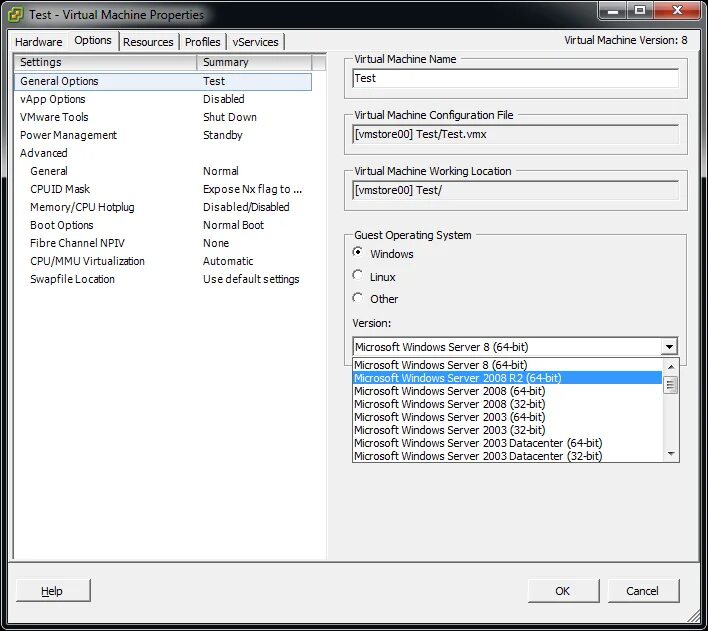Select the Power Management row
Image resolution: width=708 pixels, height=631 pixels.
tap(163, 136)
